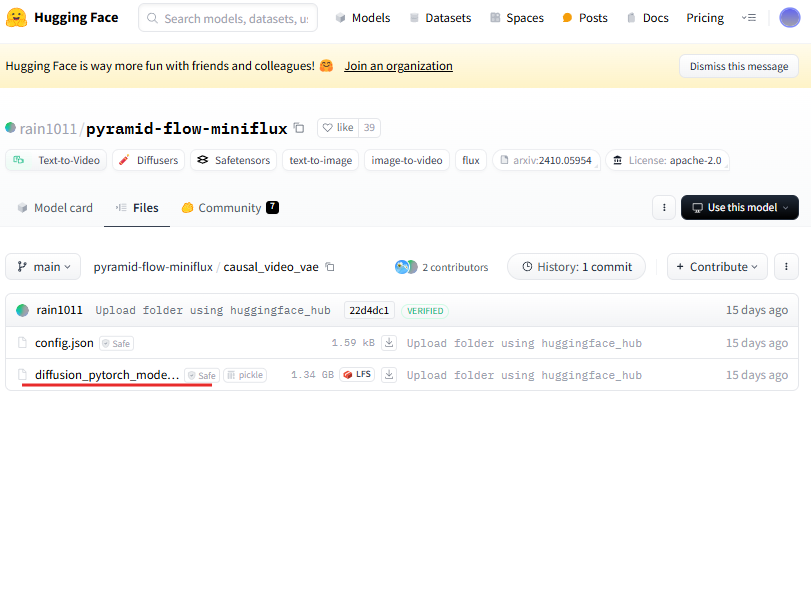The image size is (811, 595).
Task: Open the Pricing page
Action: [x=705, y=18]
